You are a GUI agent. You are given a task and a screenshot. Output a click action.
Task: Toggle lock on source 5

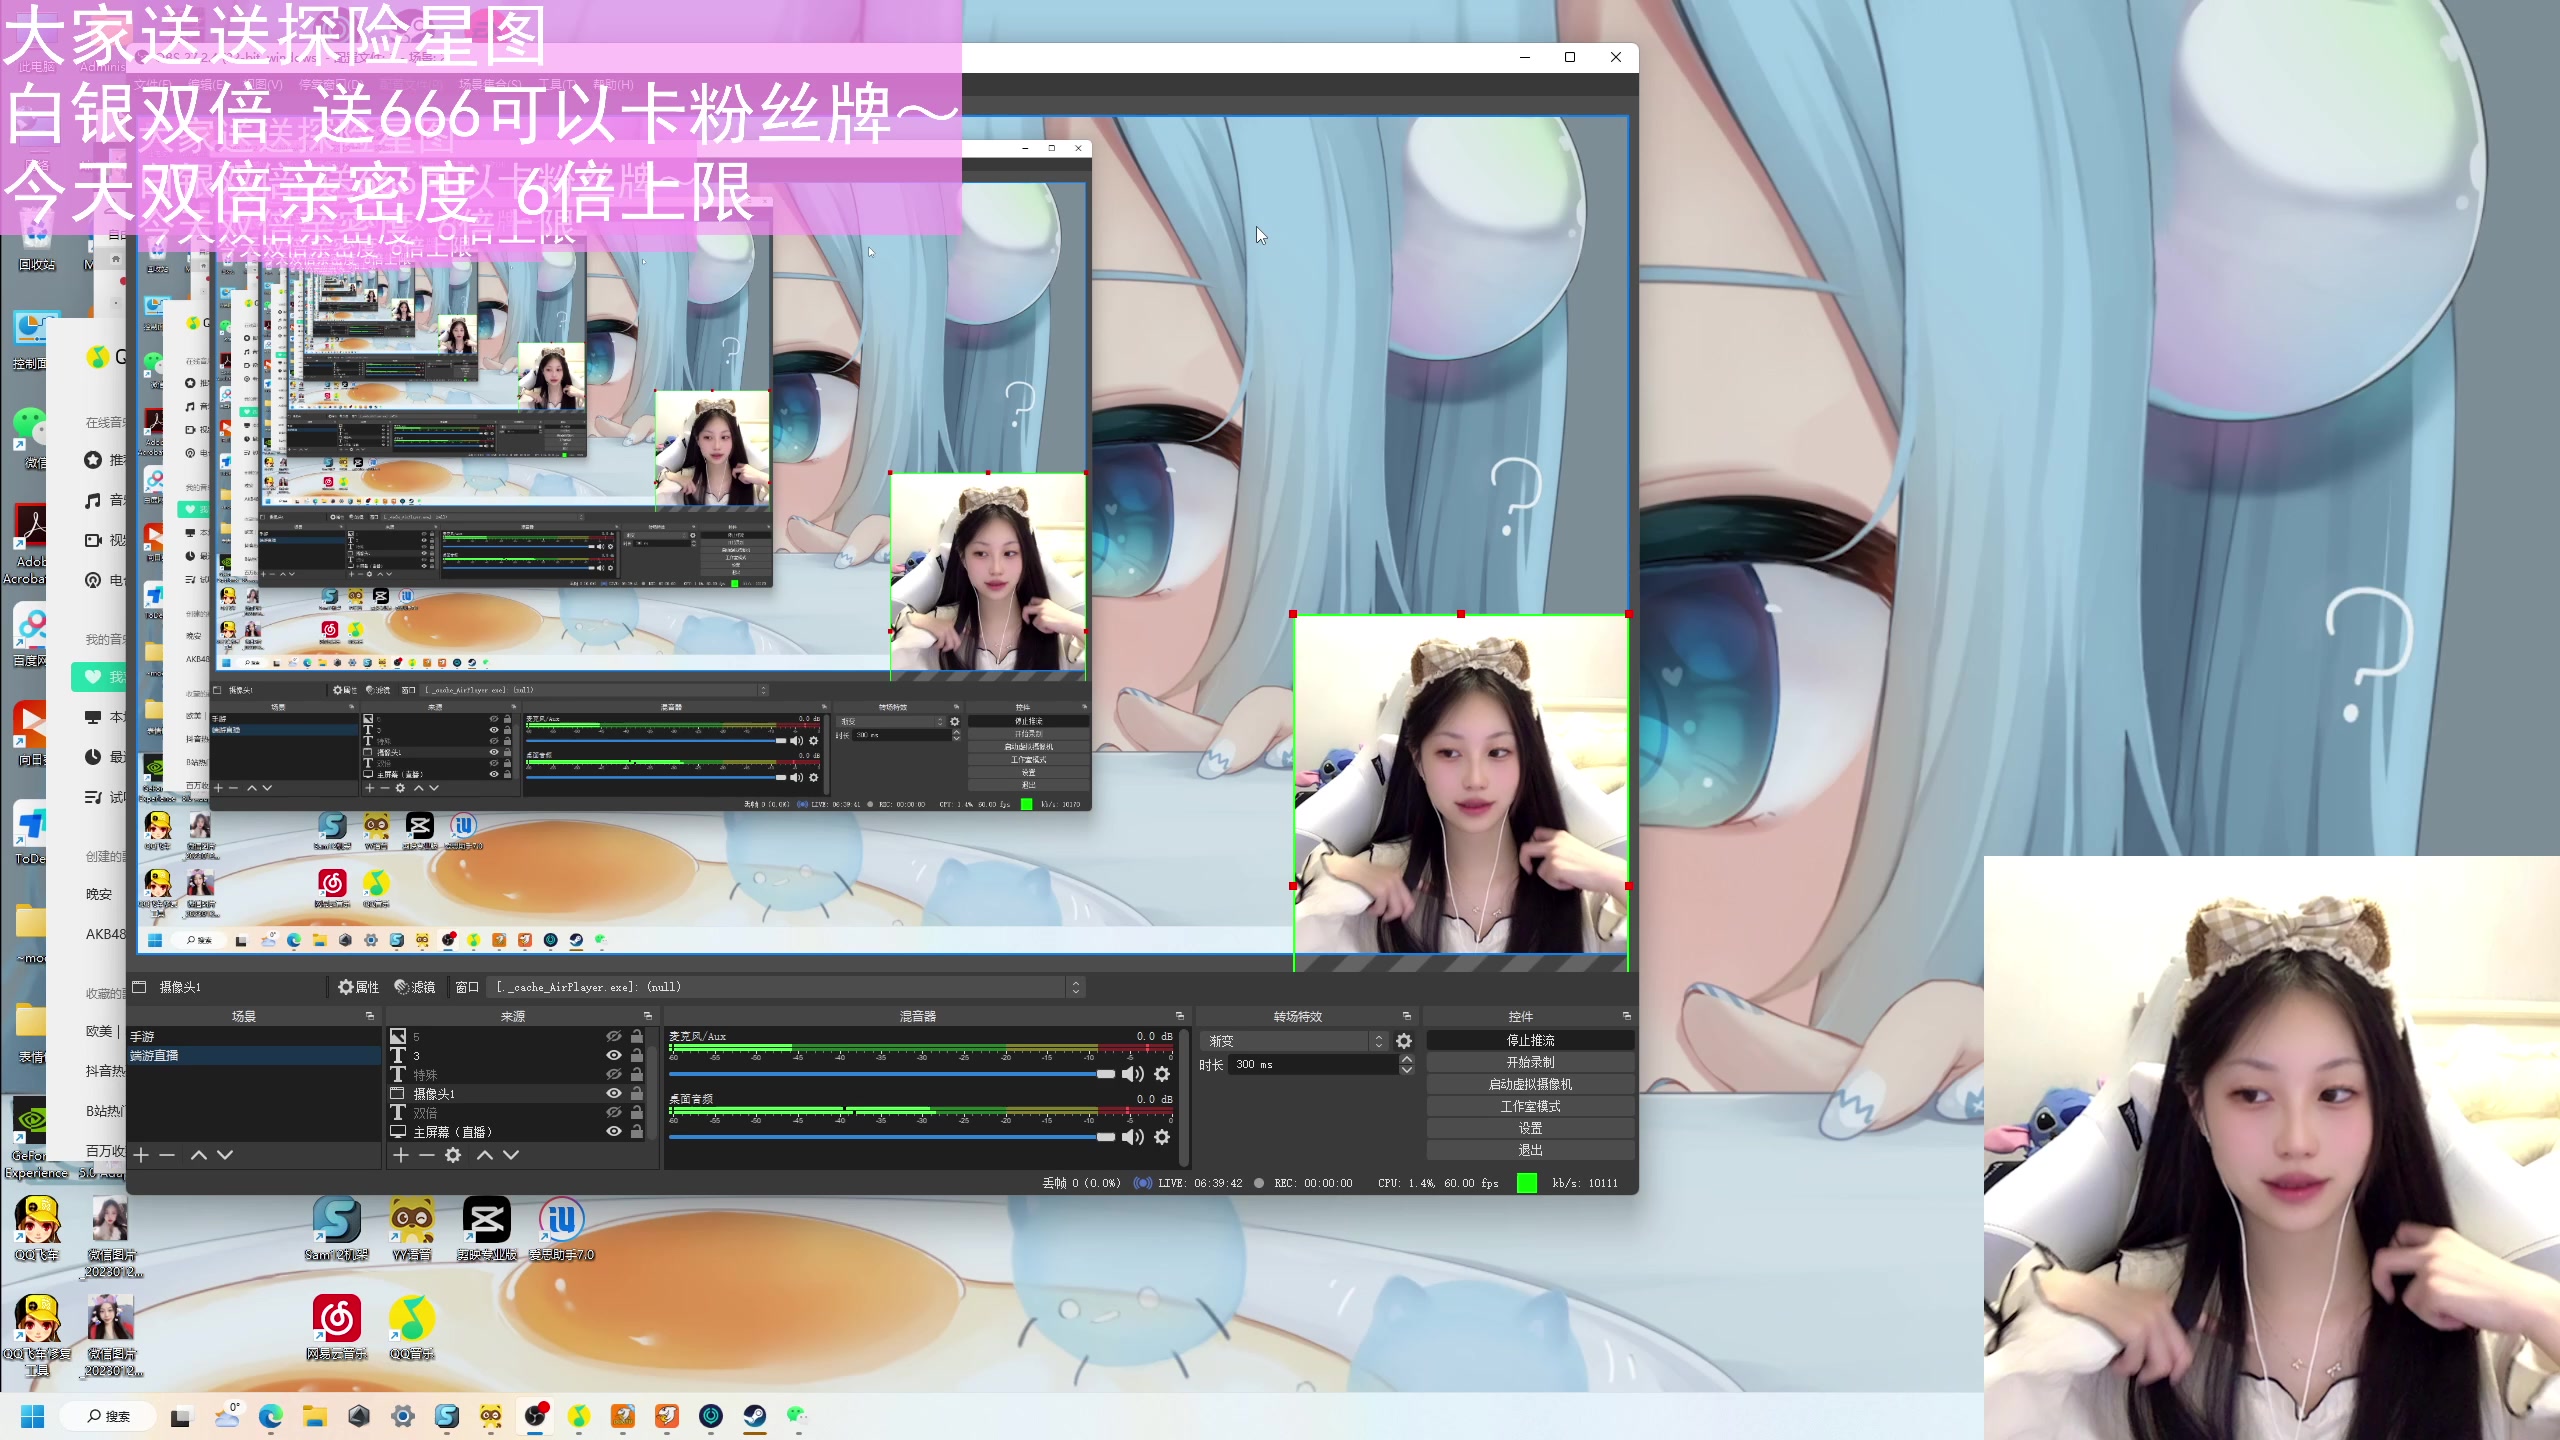(x=637, y=1036)
